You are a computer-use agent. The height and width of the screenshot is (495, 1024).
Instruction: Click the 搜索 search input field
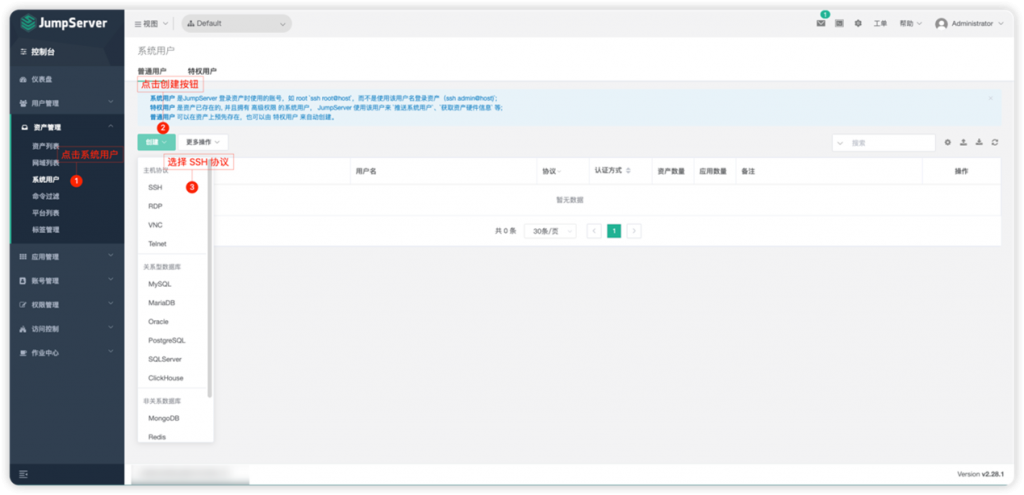891,142
